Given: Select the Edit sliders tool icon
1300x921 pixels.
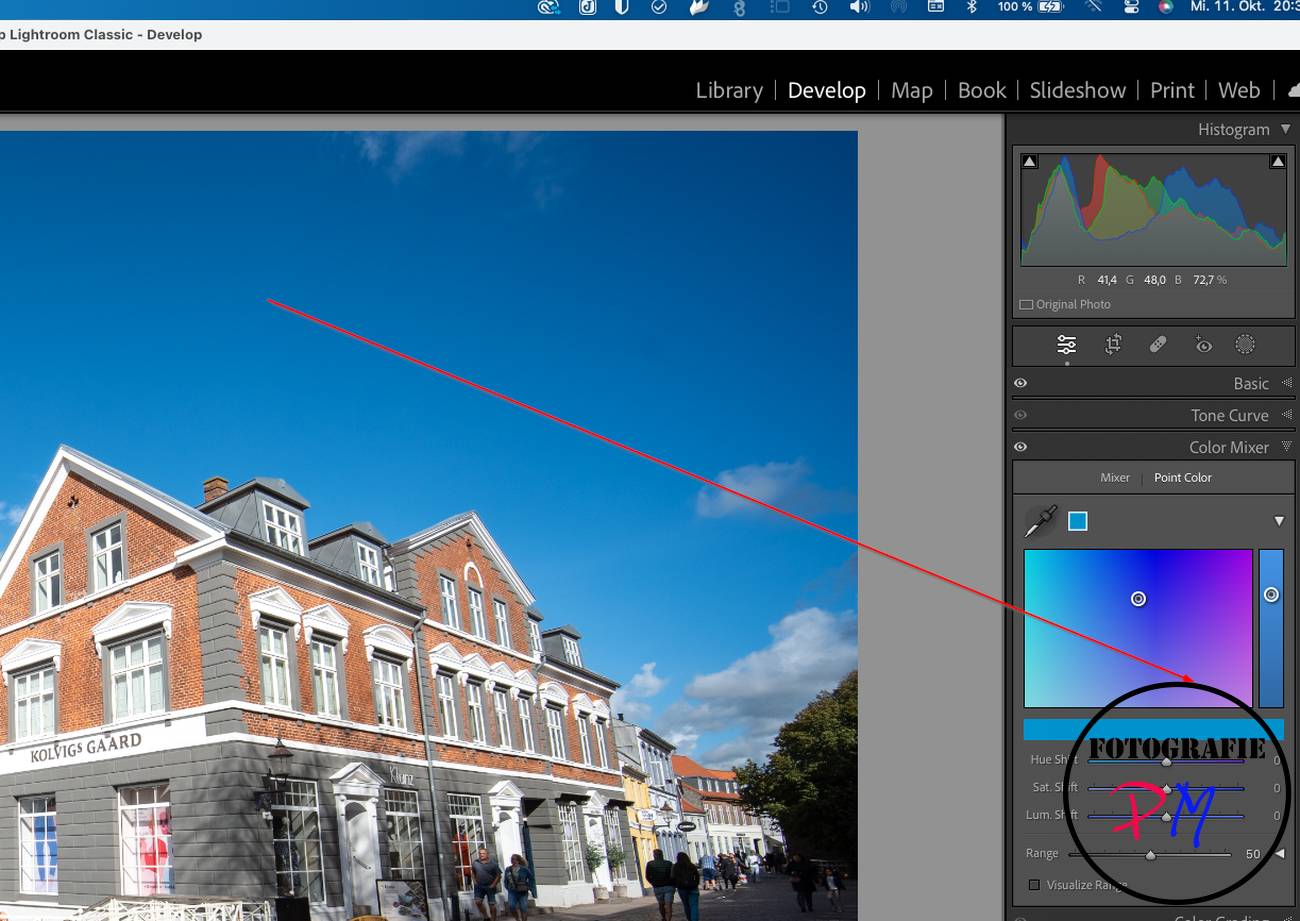Looking at the screenshot, I should (x=1066, y=345).
